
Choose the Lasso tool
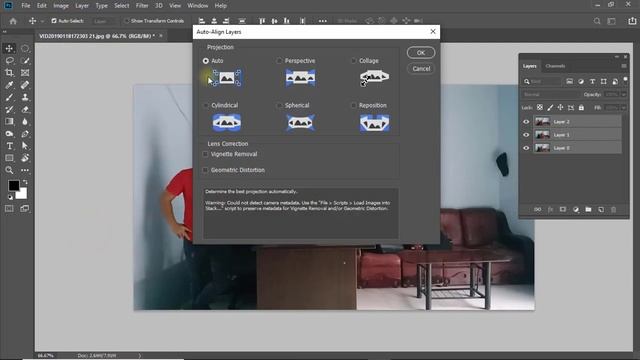[x=9, y=61]
